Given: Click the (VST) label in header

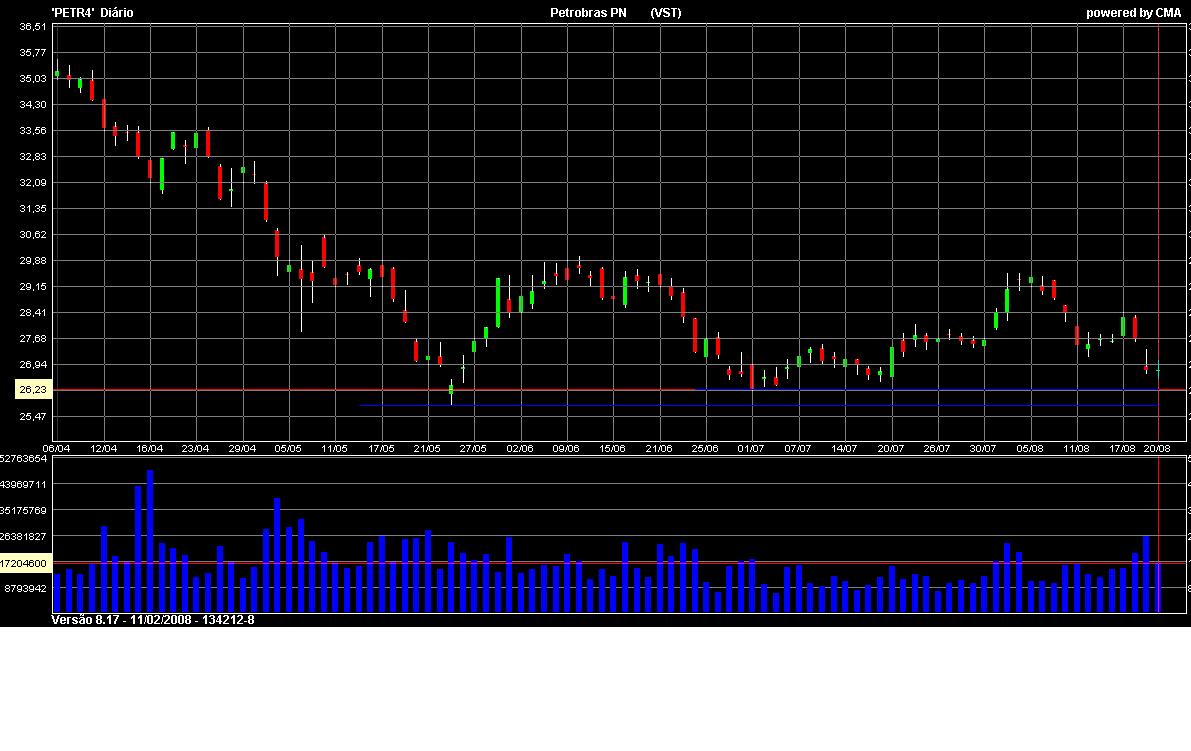Looking at the screenshot, I should (666, 13).
